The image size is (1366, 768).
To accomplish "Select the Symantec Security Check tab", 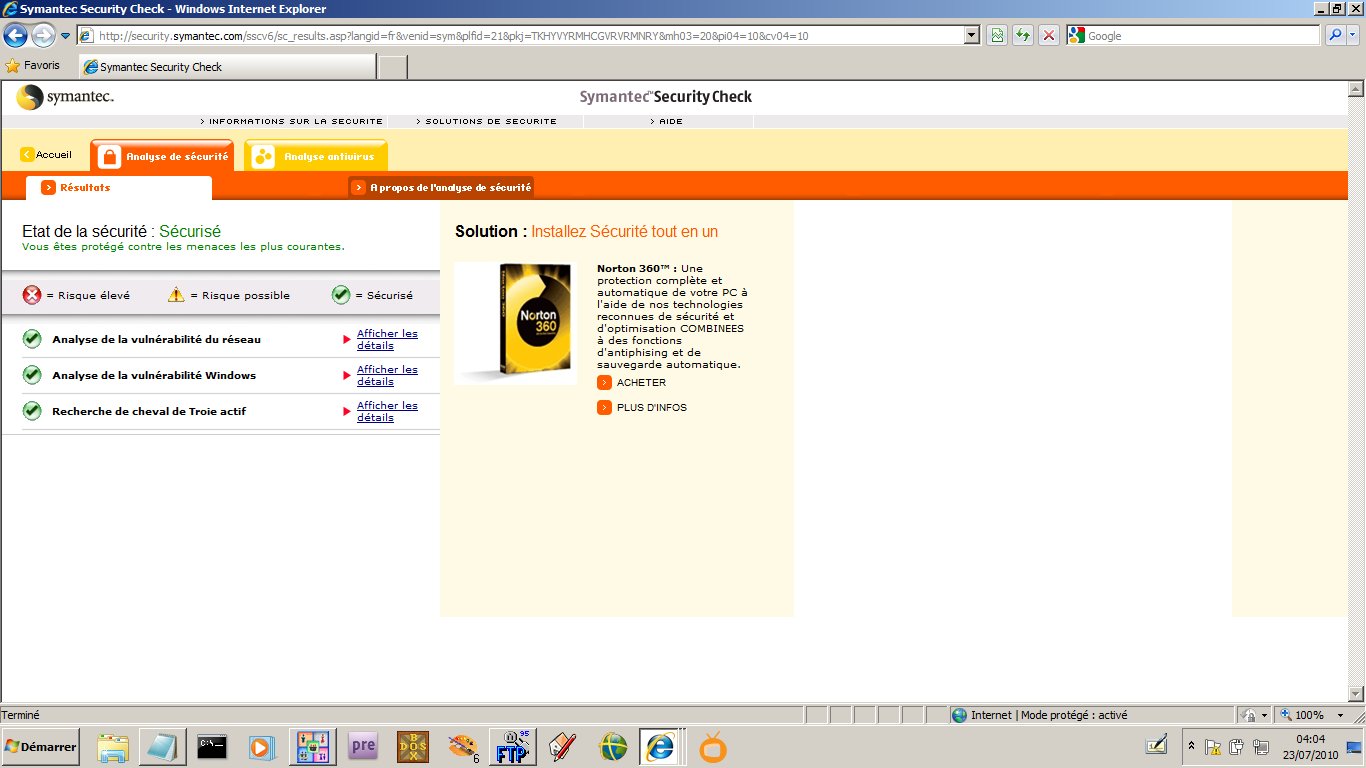I will (227, 67).
